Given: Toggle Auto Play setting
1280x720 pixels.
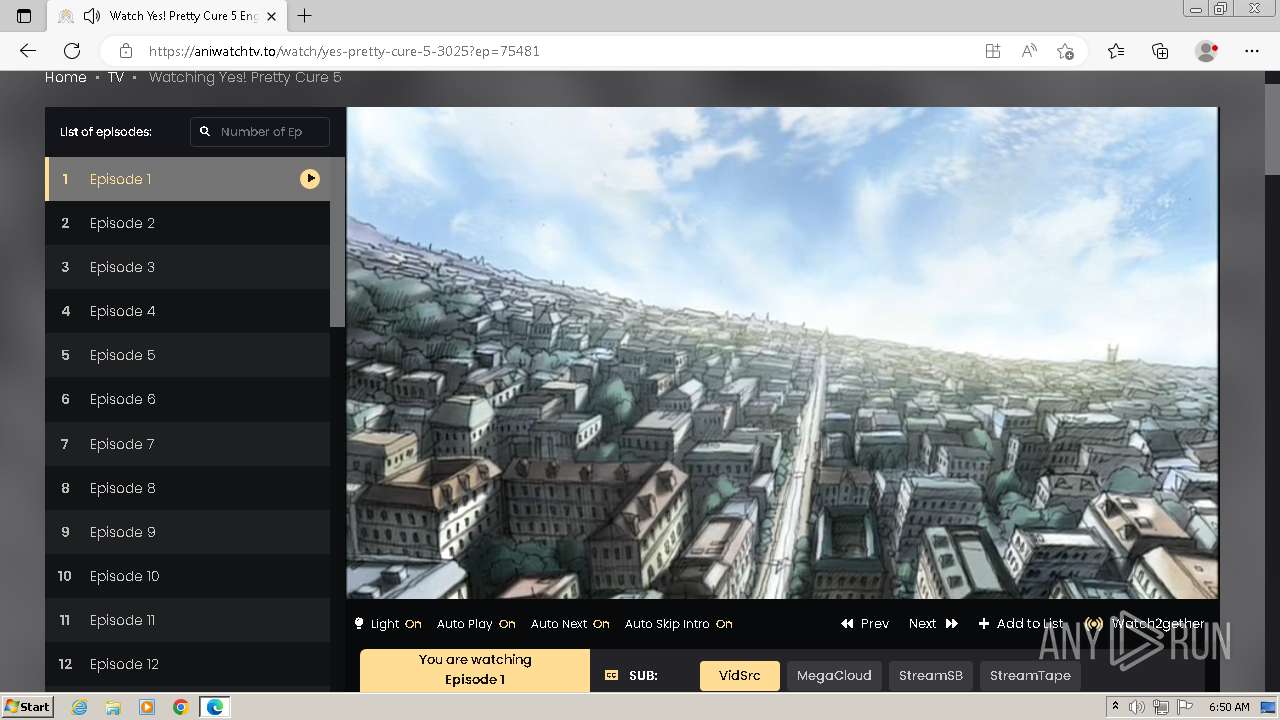Looking at the screenshot, I should click(x=476, y=624).
